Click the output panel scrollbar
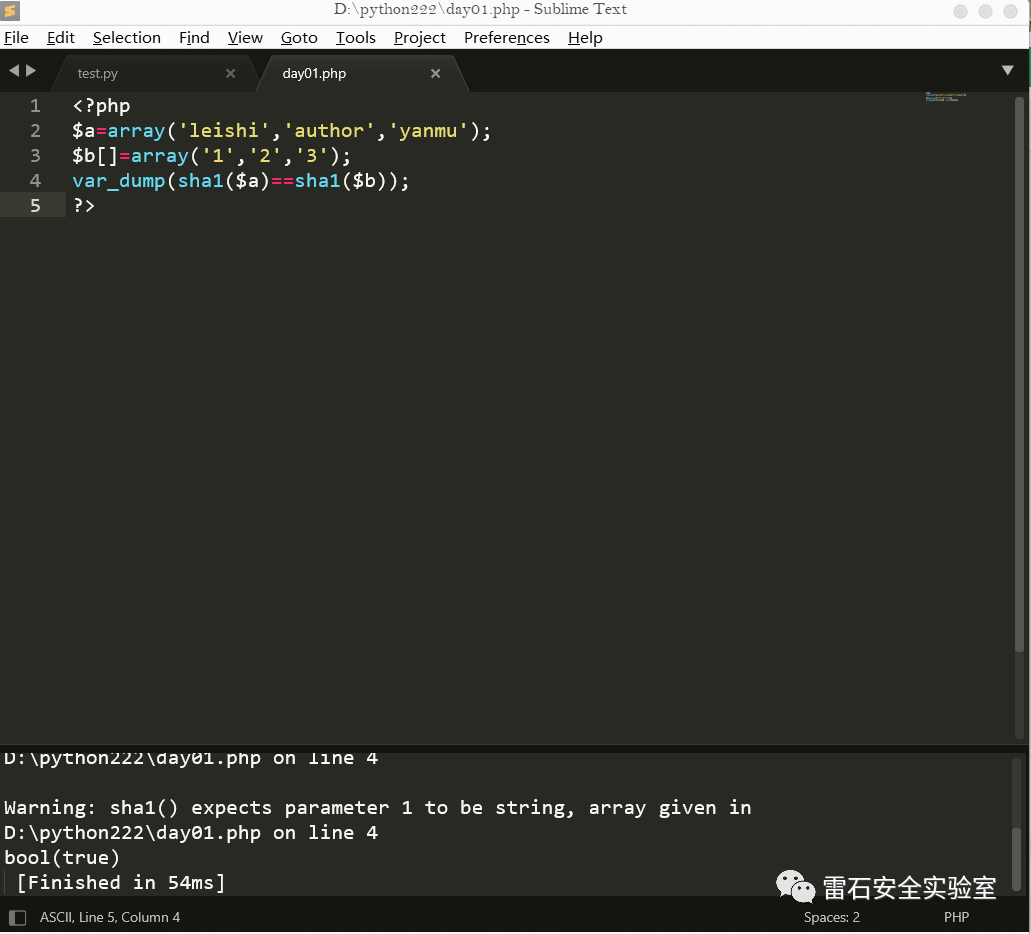 point(1016,850)
